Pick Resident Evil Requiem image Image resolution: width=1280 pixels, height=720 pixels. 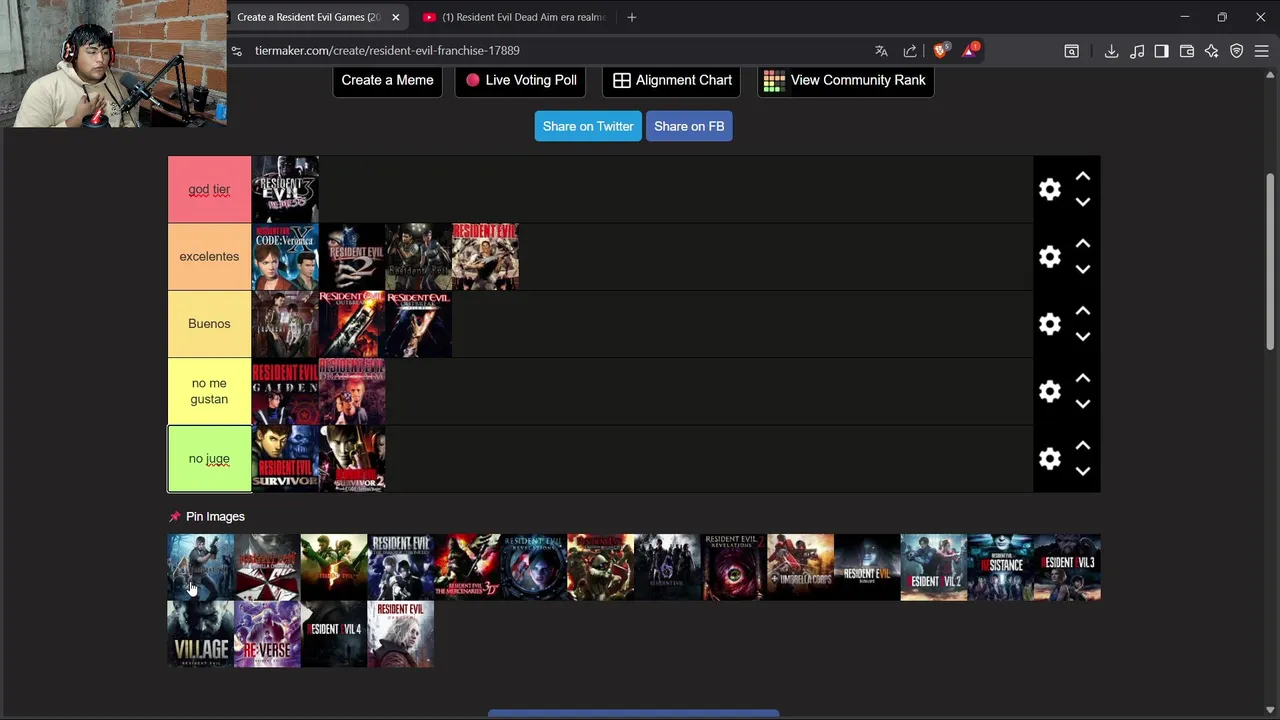[x=400, y=634]
